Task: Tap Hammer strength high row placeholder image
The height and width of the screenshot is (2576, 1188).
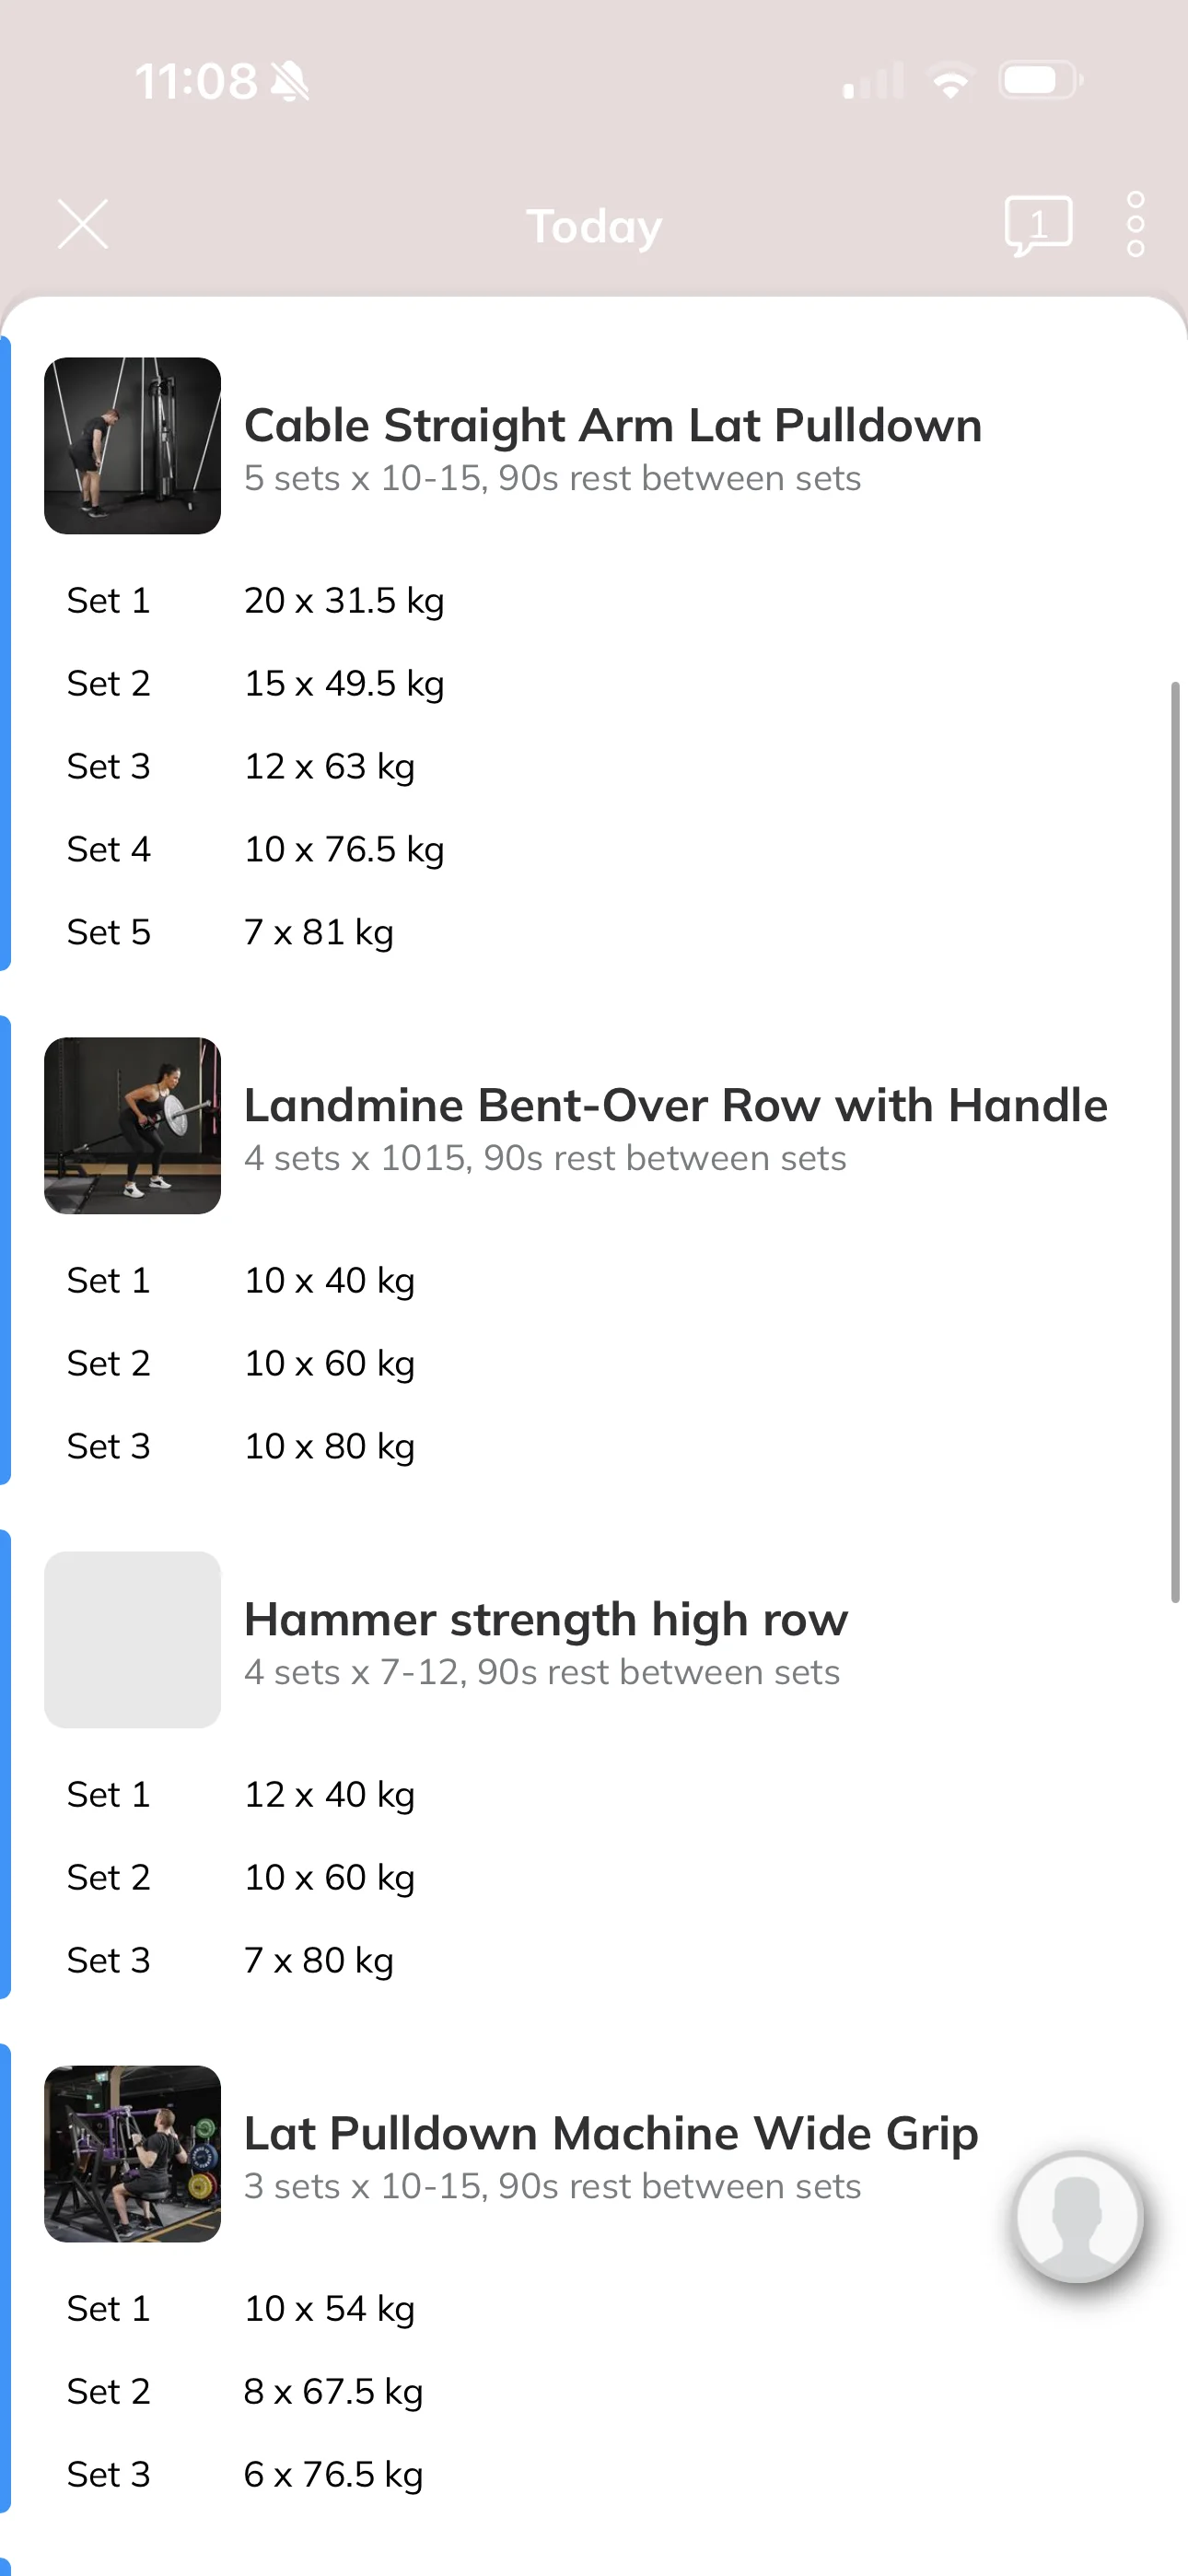Action: tap(132, 1640)
